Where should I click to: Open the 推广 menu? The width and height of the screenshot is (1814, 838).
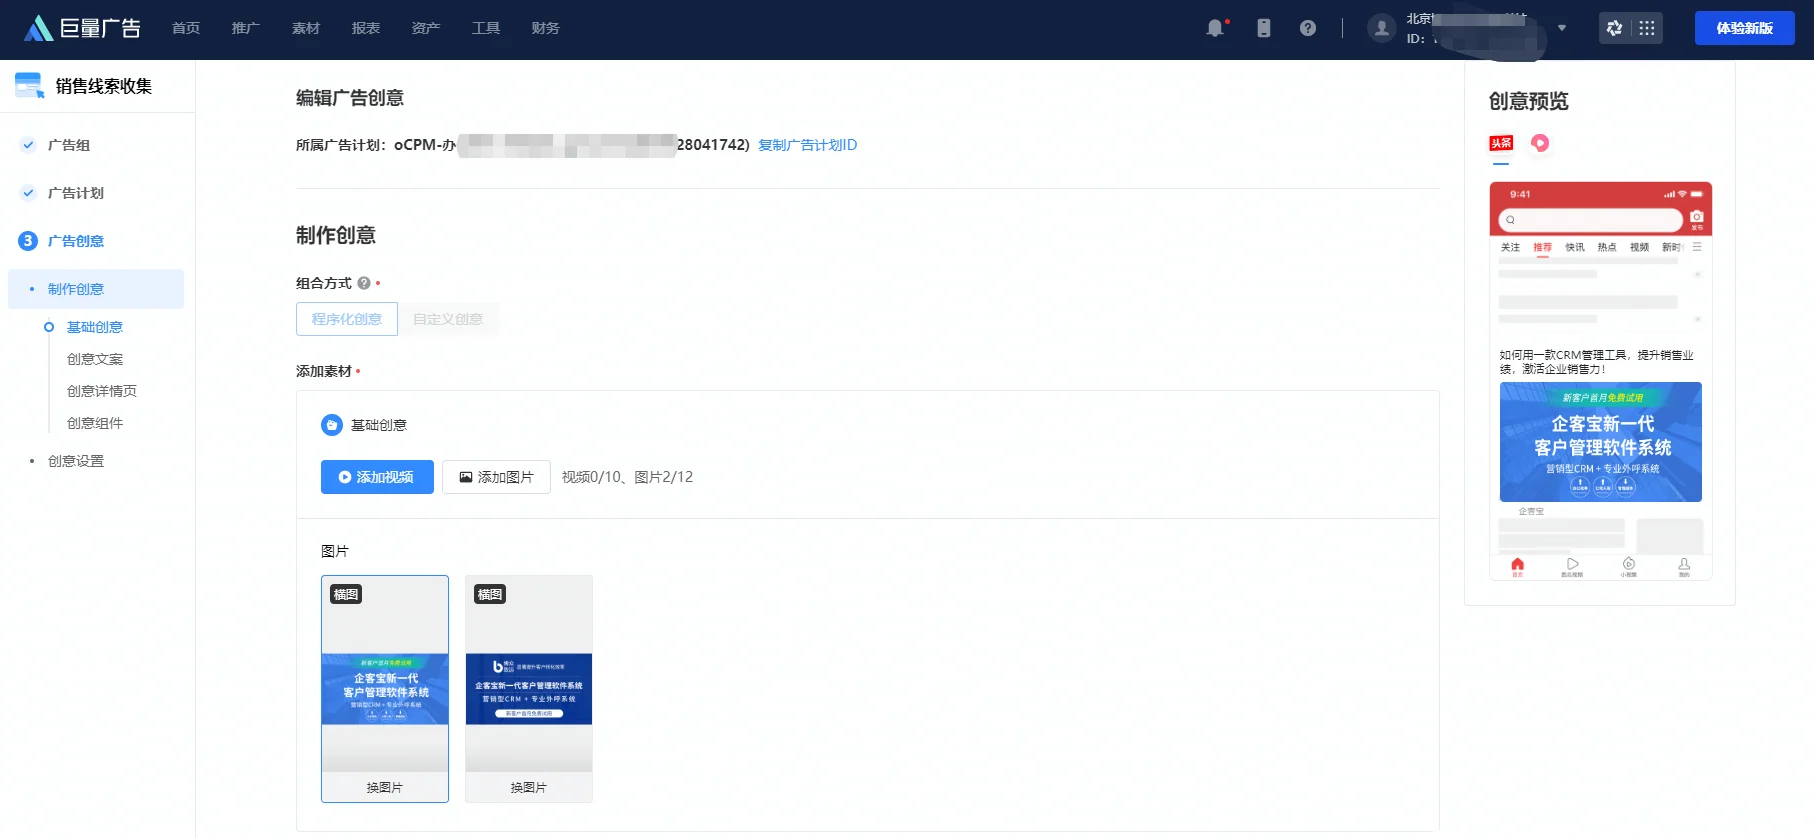(x=246, y=28)
